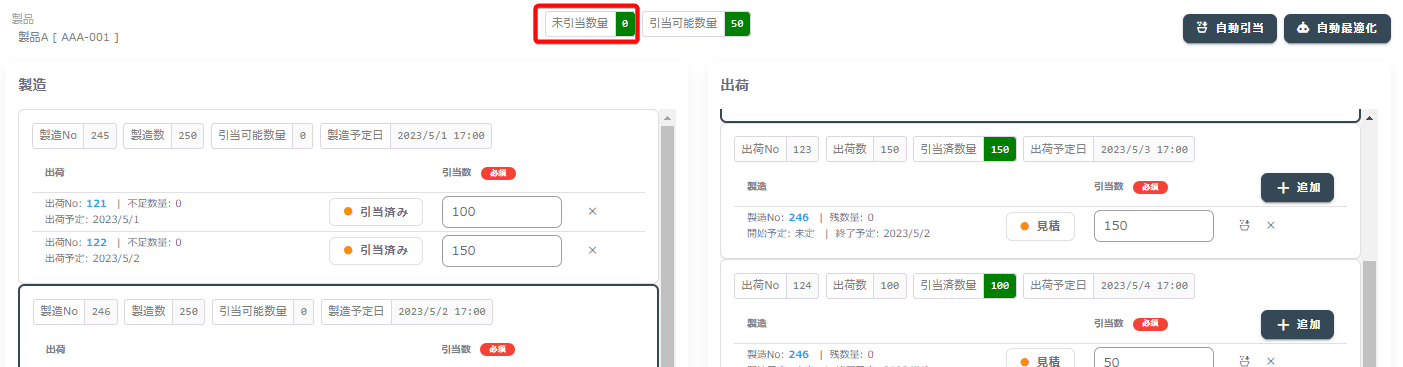Click 製造予定日 2023/5/1 17:00 tag
The width and height of the screenshot is (1403, 367).
406,136
